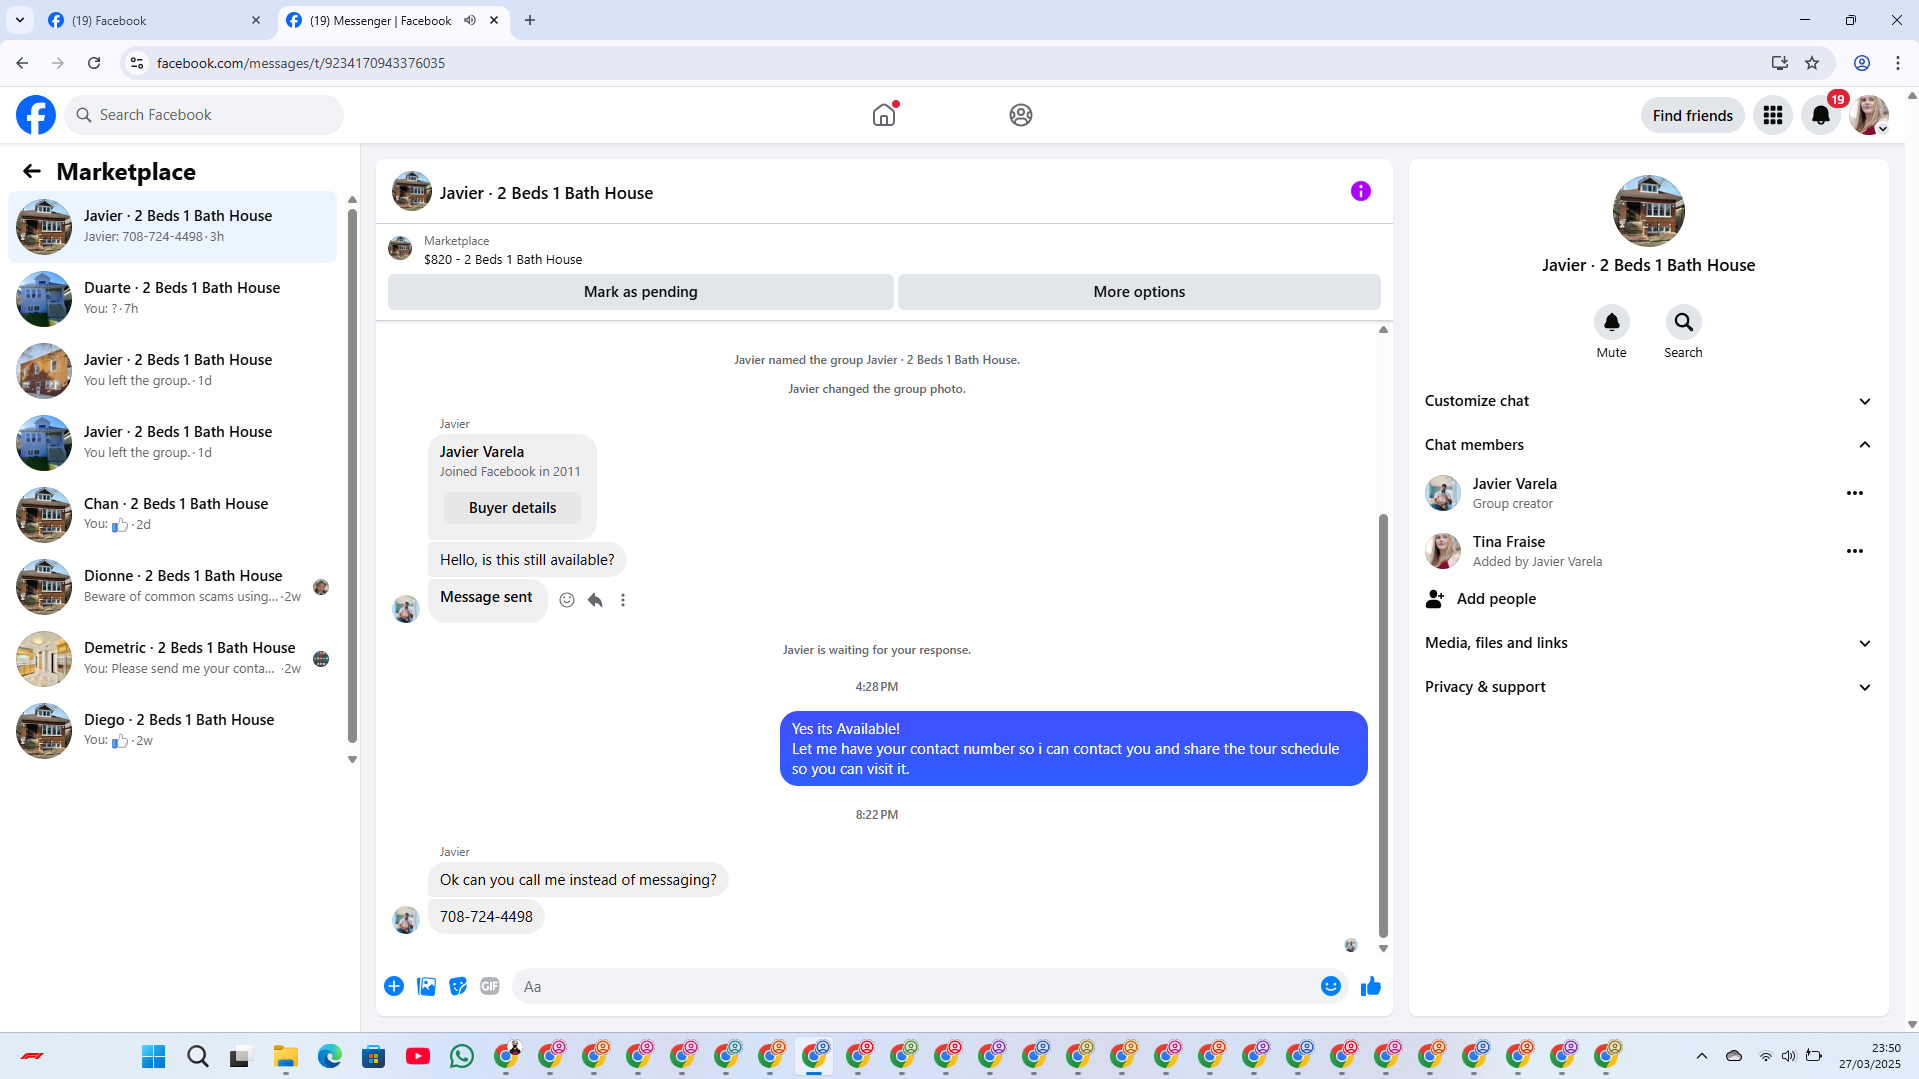Focus the Search Facebook field
The height and width of the screenshot is (1079, 1919).
pos(204,115)
